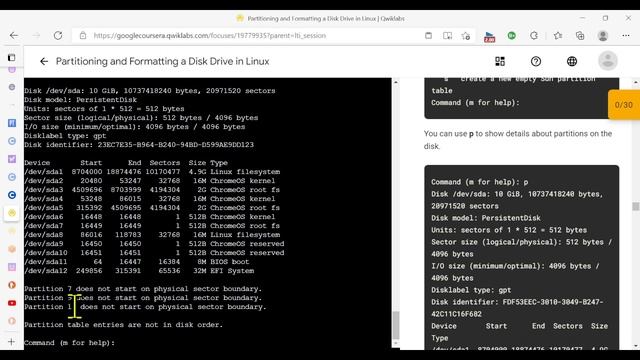This screenshot has width=640, height=360.
Task: Click terminal row /dev/sda2 ChromeOS kernel
Action: 149,181
